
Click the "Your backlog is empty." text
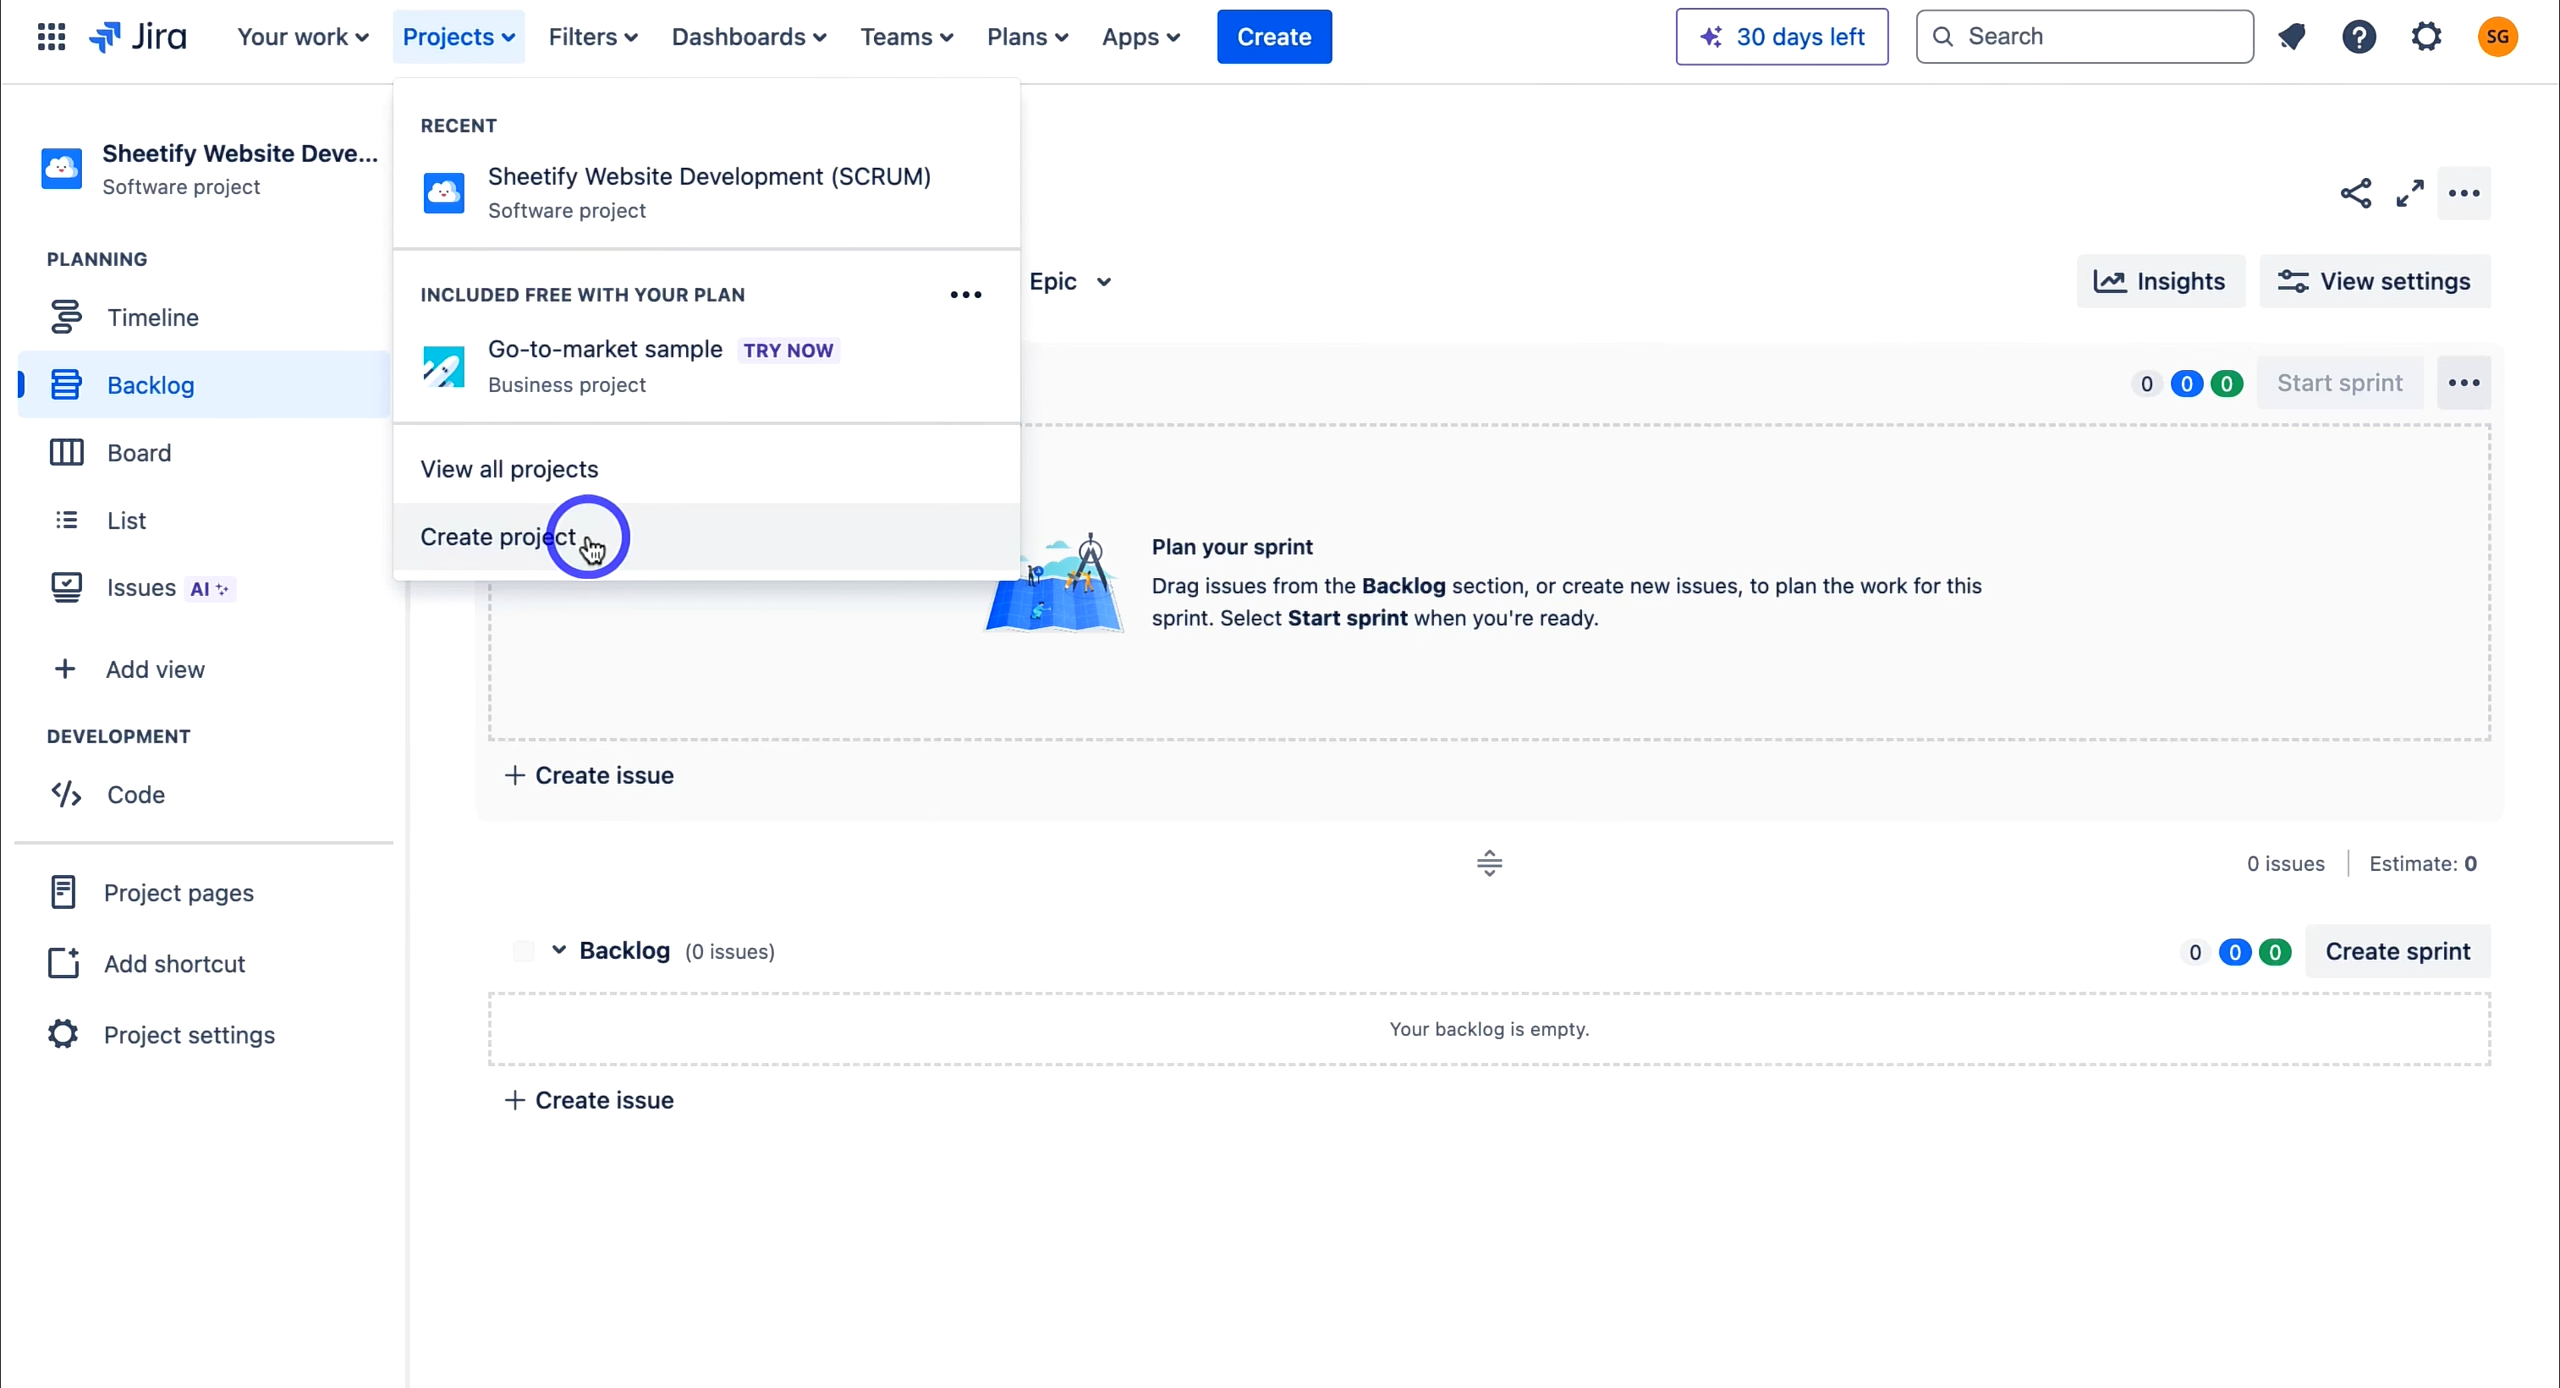pyautogui.click(x=1489, y=1029)
